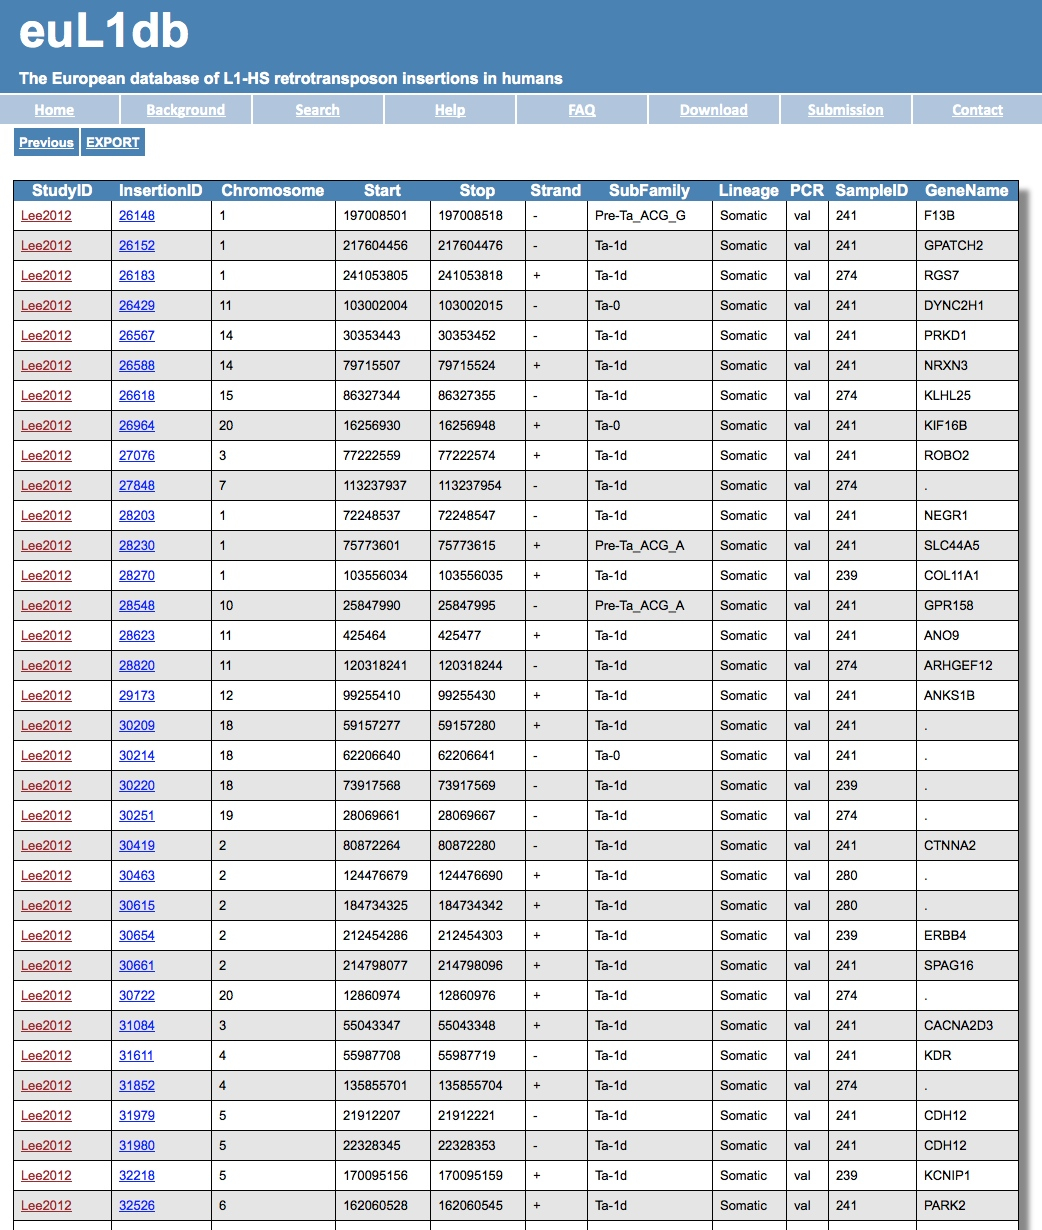Open the Contact page
1042x1230 pixels.
977,110
